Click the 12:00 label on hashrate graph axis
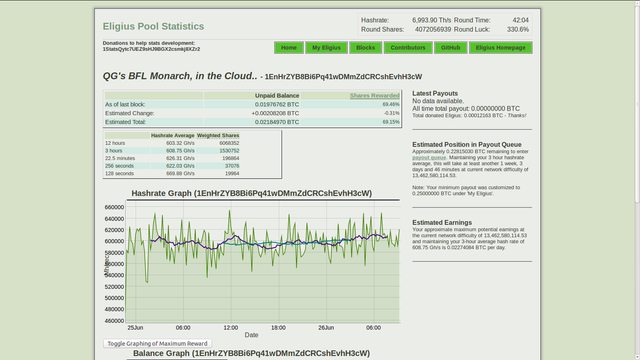Image resolution: width=640 pixels, height=360 pixels. (231, 328)
